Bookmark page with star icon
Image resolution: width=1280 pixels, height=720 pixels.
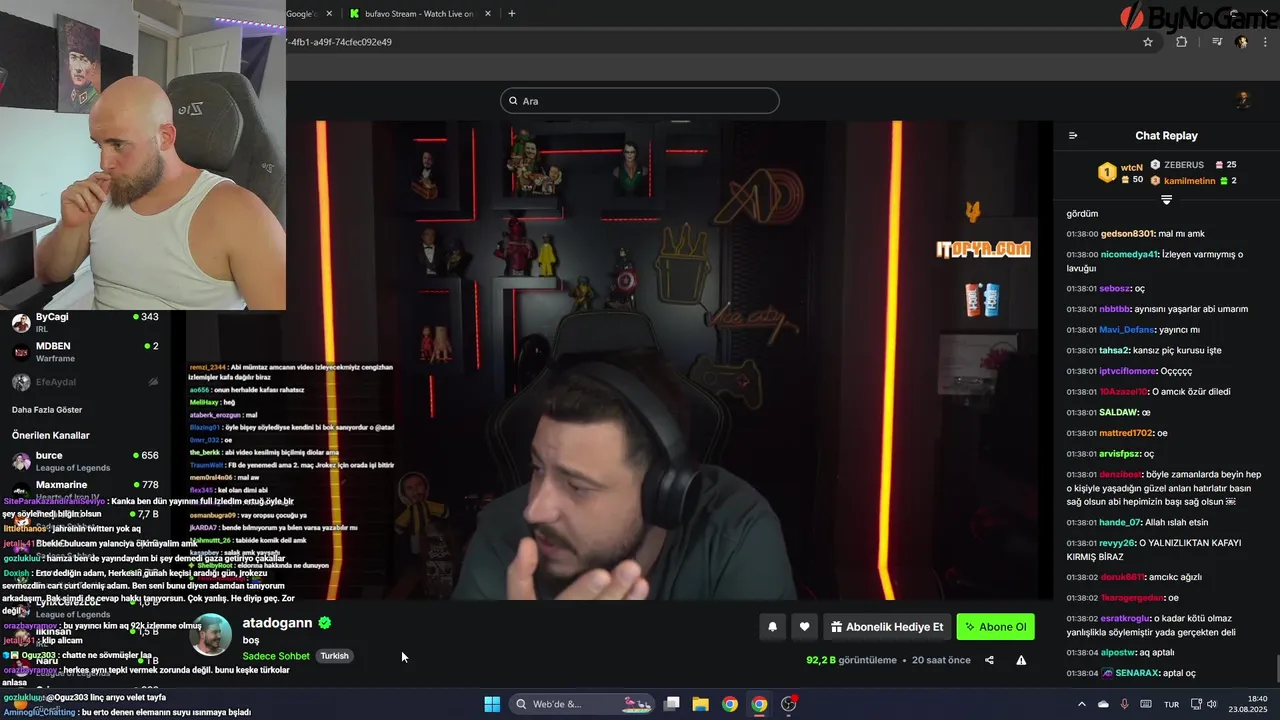[1148, 42]
